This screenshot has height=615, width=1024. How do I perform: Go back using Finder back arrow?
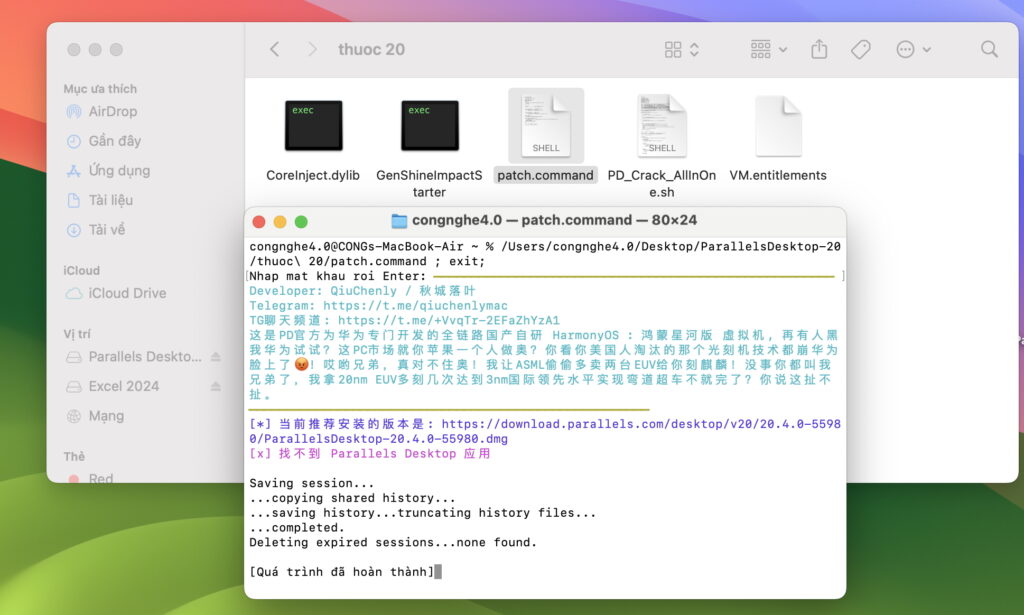275,49
